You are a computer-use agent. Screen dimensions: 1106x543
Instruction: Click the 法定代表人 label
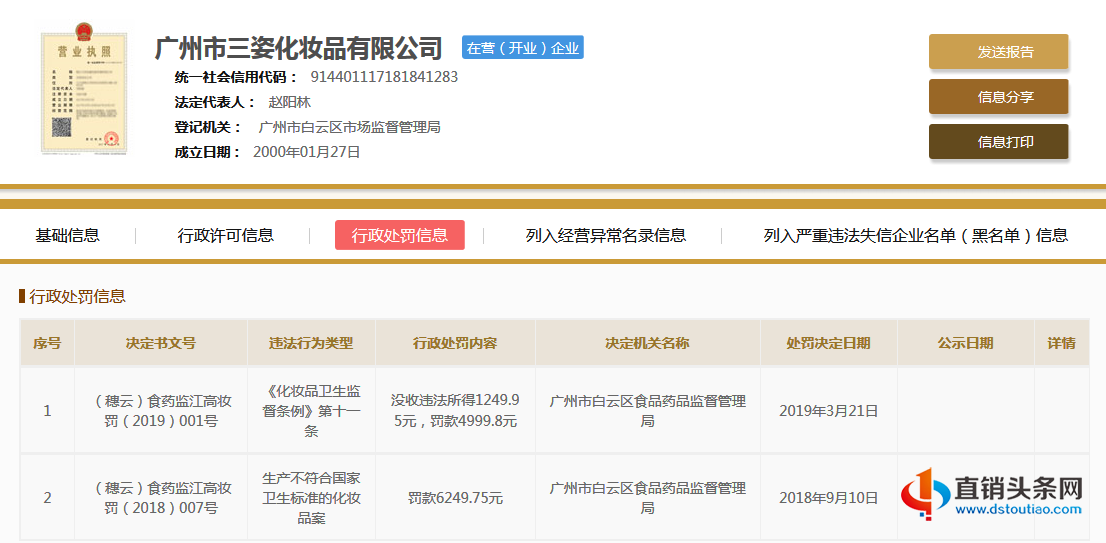tap(215, 102)
